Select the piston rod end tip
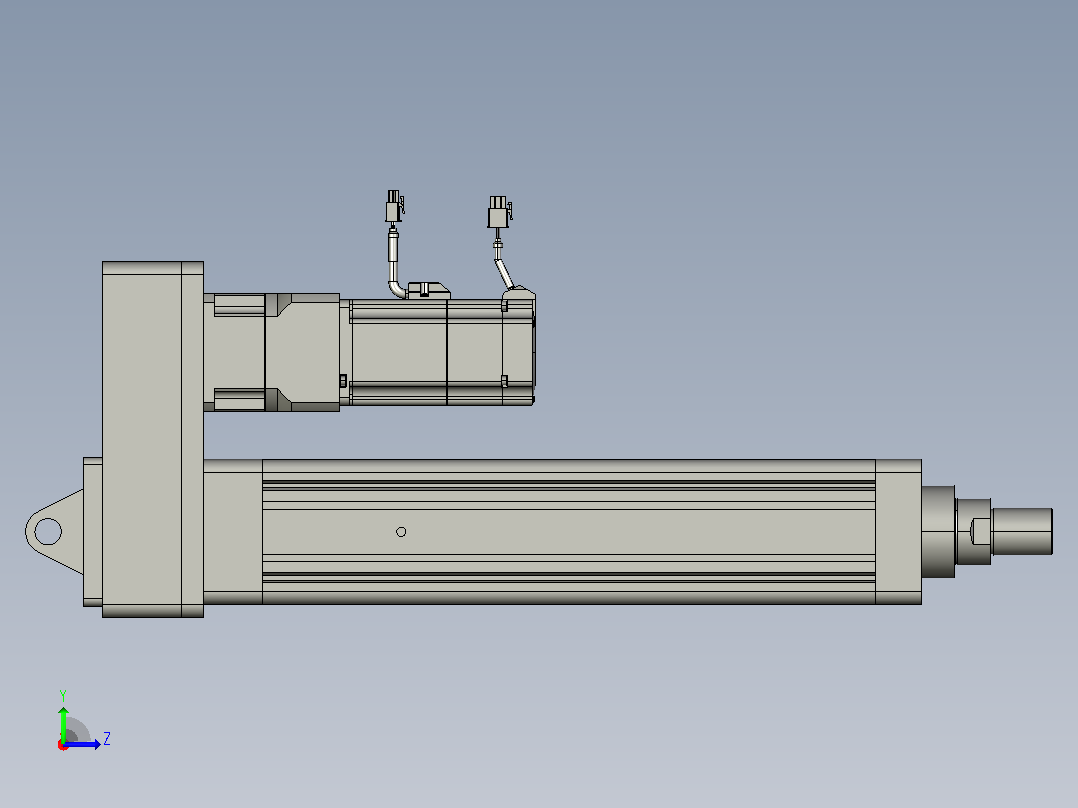The image size is (1078, 808). pos(1022,531)
